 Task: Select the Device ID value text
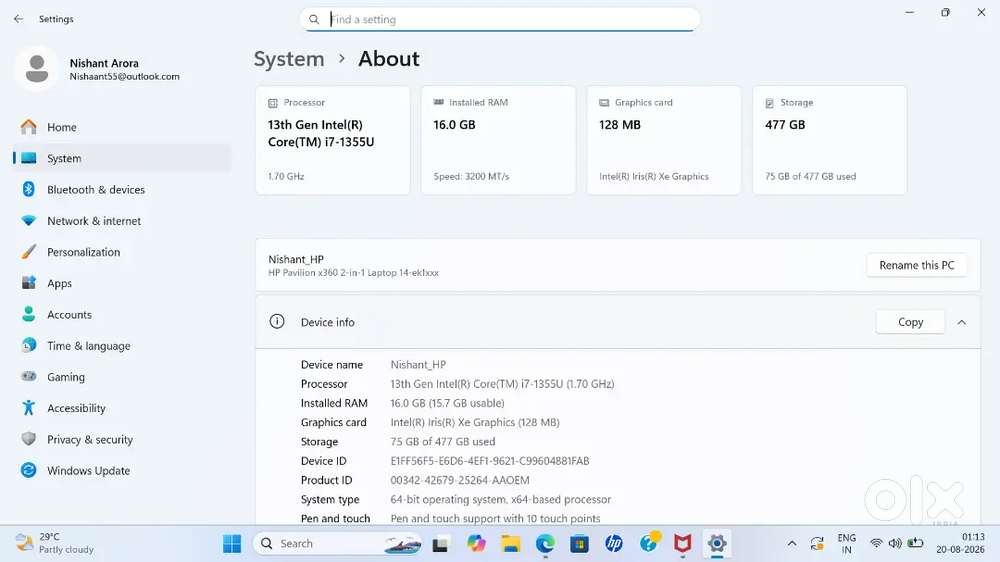490,461
